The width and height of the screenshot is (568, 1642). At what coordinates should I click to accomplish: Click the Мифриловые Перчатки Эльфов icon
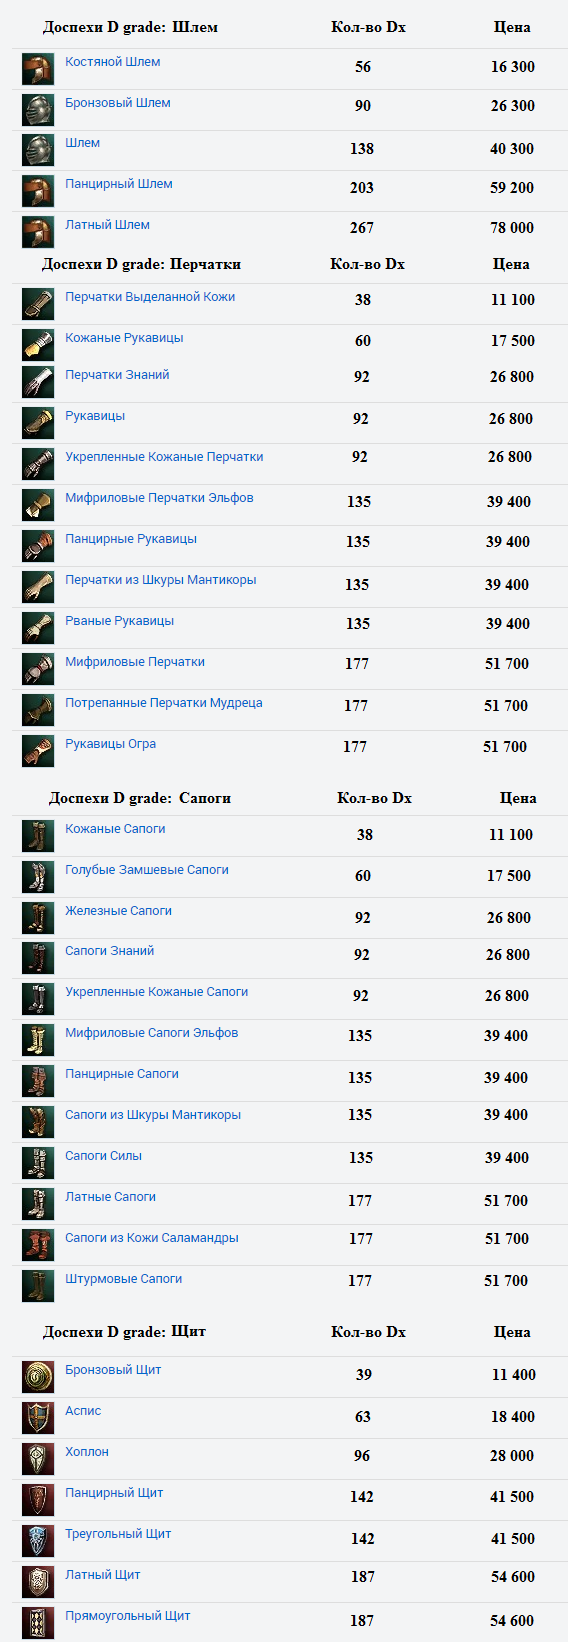tap(38, 505)
